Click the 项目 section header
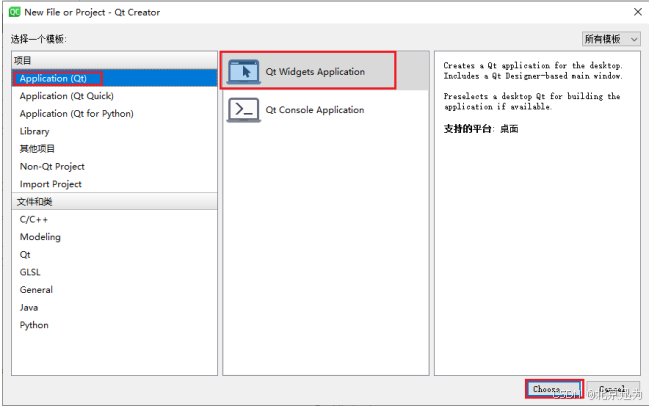 (114, 60)
